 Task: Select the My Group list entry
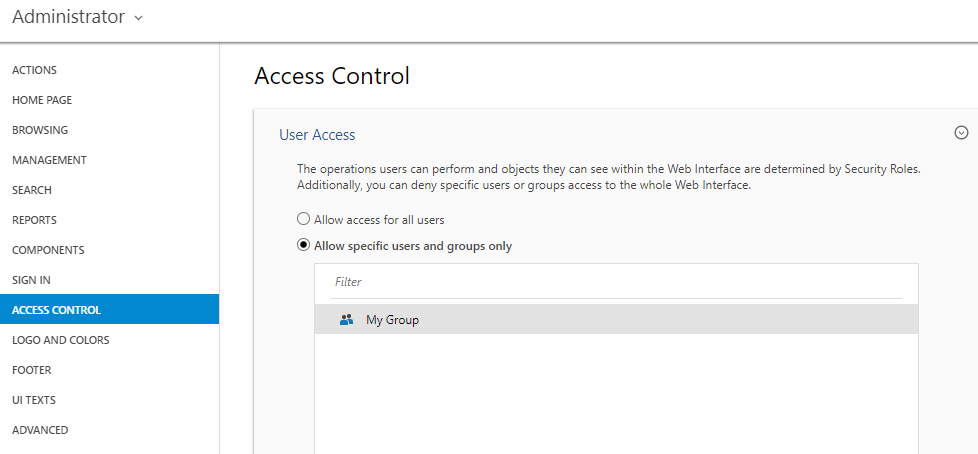point(616,319)
